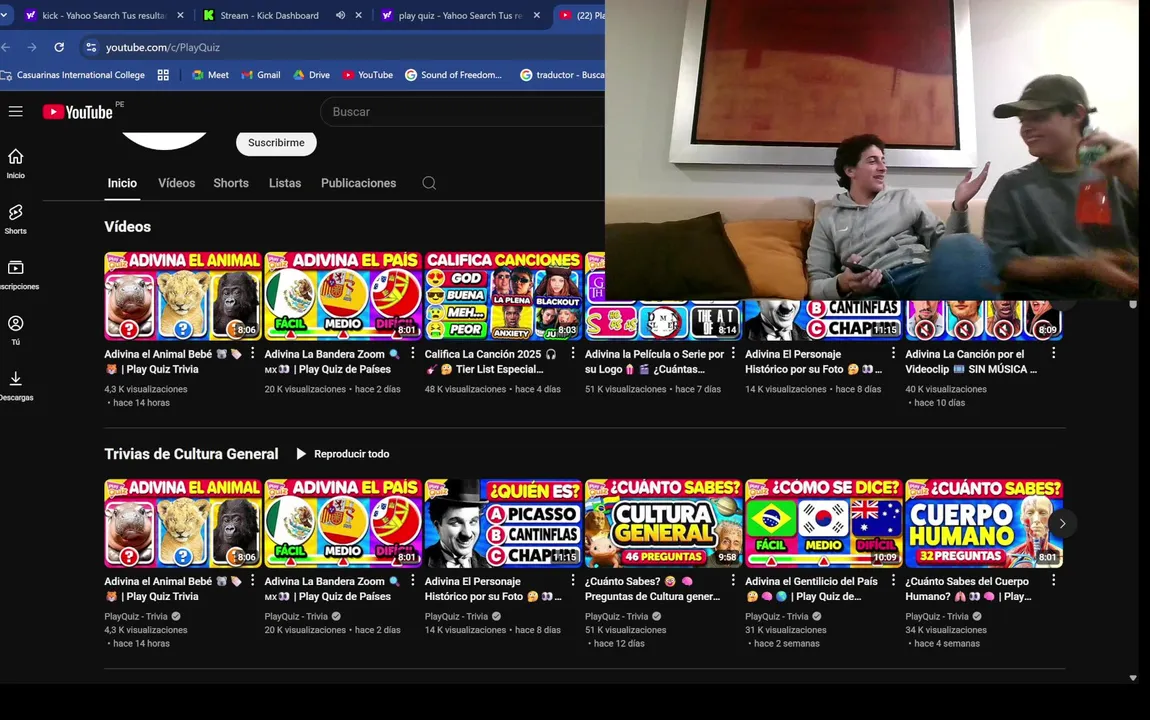
Task: Open options for Adivina el Animal Bebé in Vídeos
Action: click(x=253, y=353)
